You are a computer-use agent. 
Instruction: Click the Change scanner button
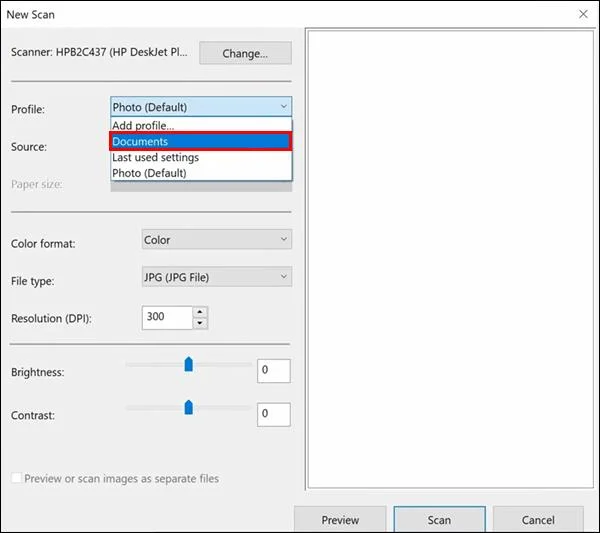coord(245,53)
